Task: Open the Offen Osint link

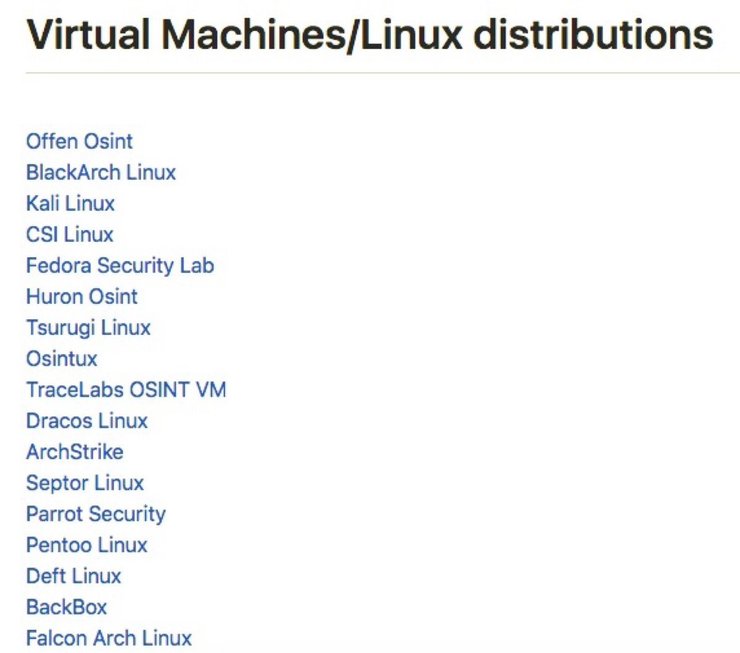Action: pos(79,142)
